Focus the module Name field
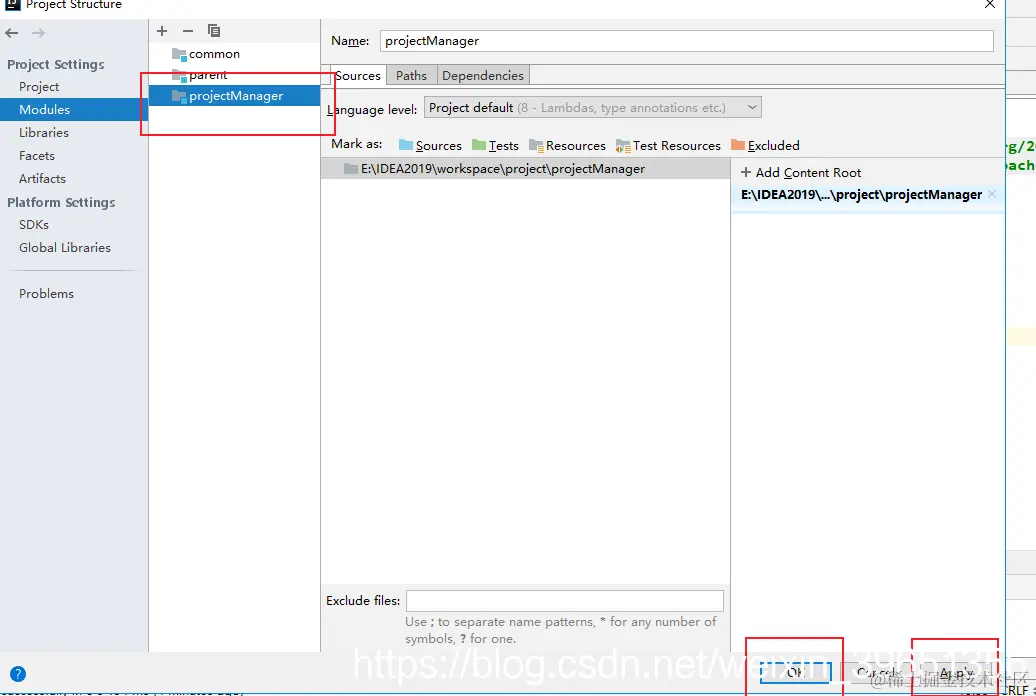Screen dimensions: 1036x696 point(686,41)
